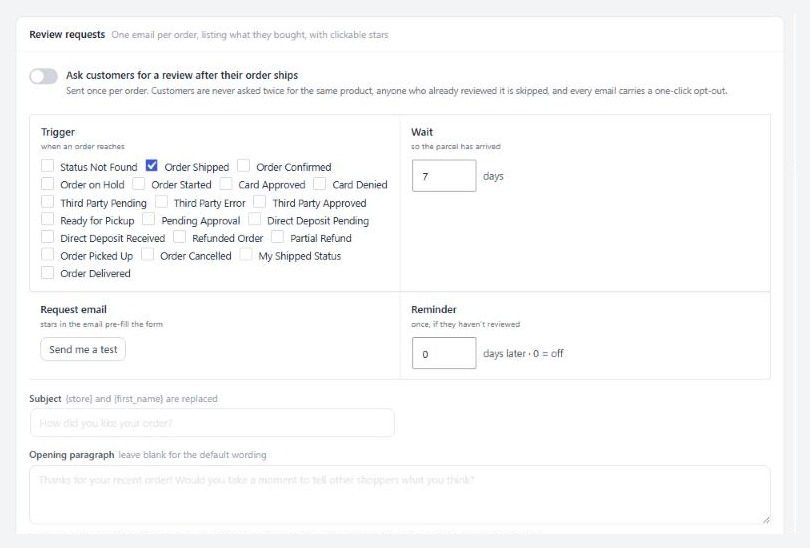Tick the Ready for Pickup checkbox

pos(48,219)
